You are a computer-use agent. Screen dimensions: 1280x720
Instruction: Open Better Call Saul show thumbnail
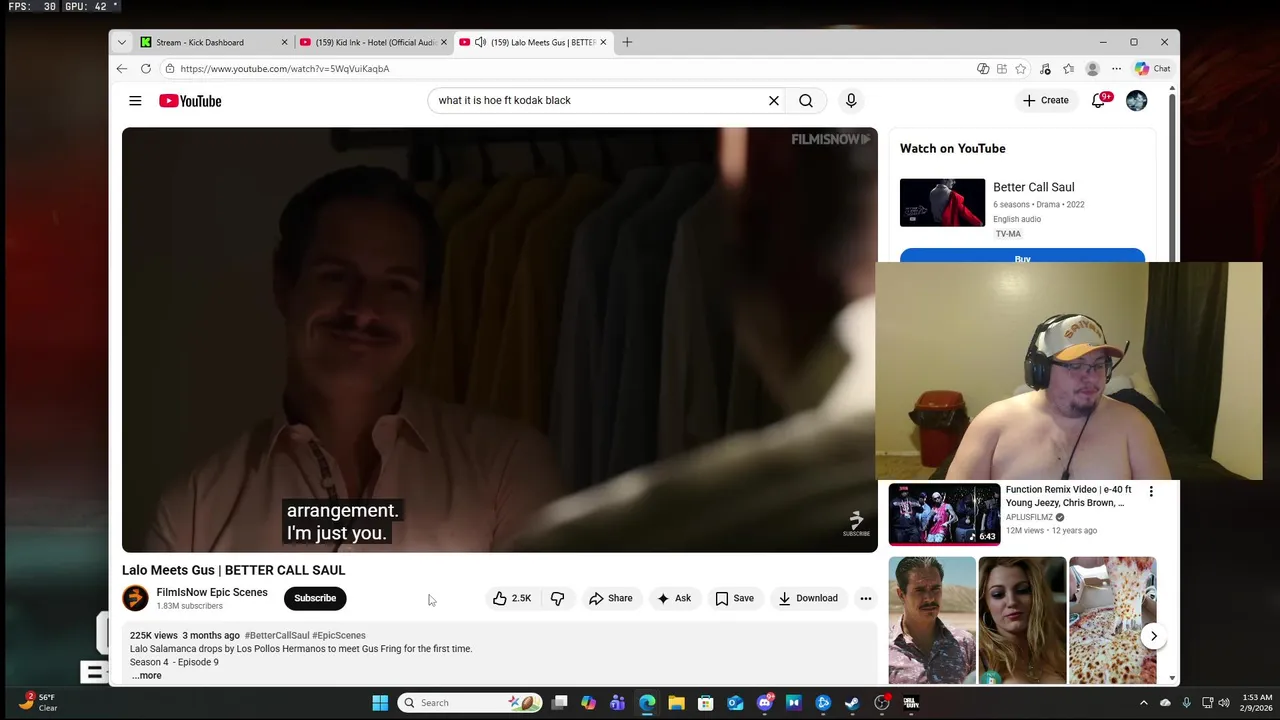tap(942, 203)
